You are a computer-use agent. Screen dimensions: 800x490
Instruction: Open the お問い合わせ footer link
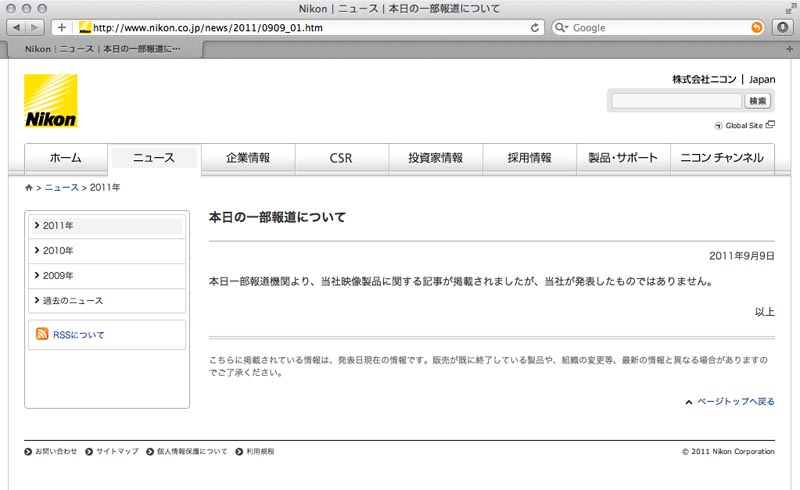tap(56, 452)
